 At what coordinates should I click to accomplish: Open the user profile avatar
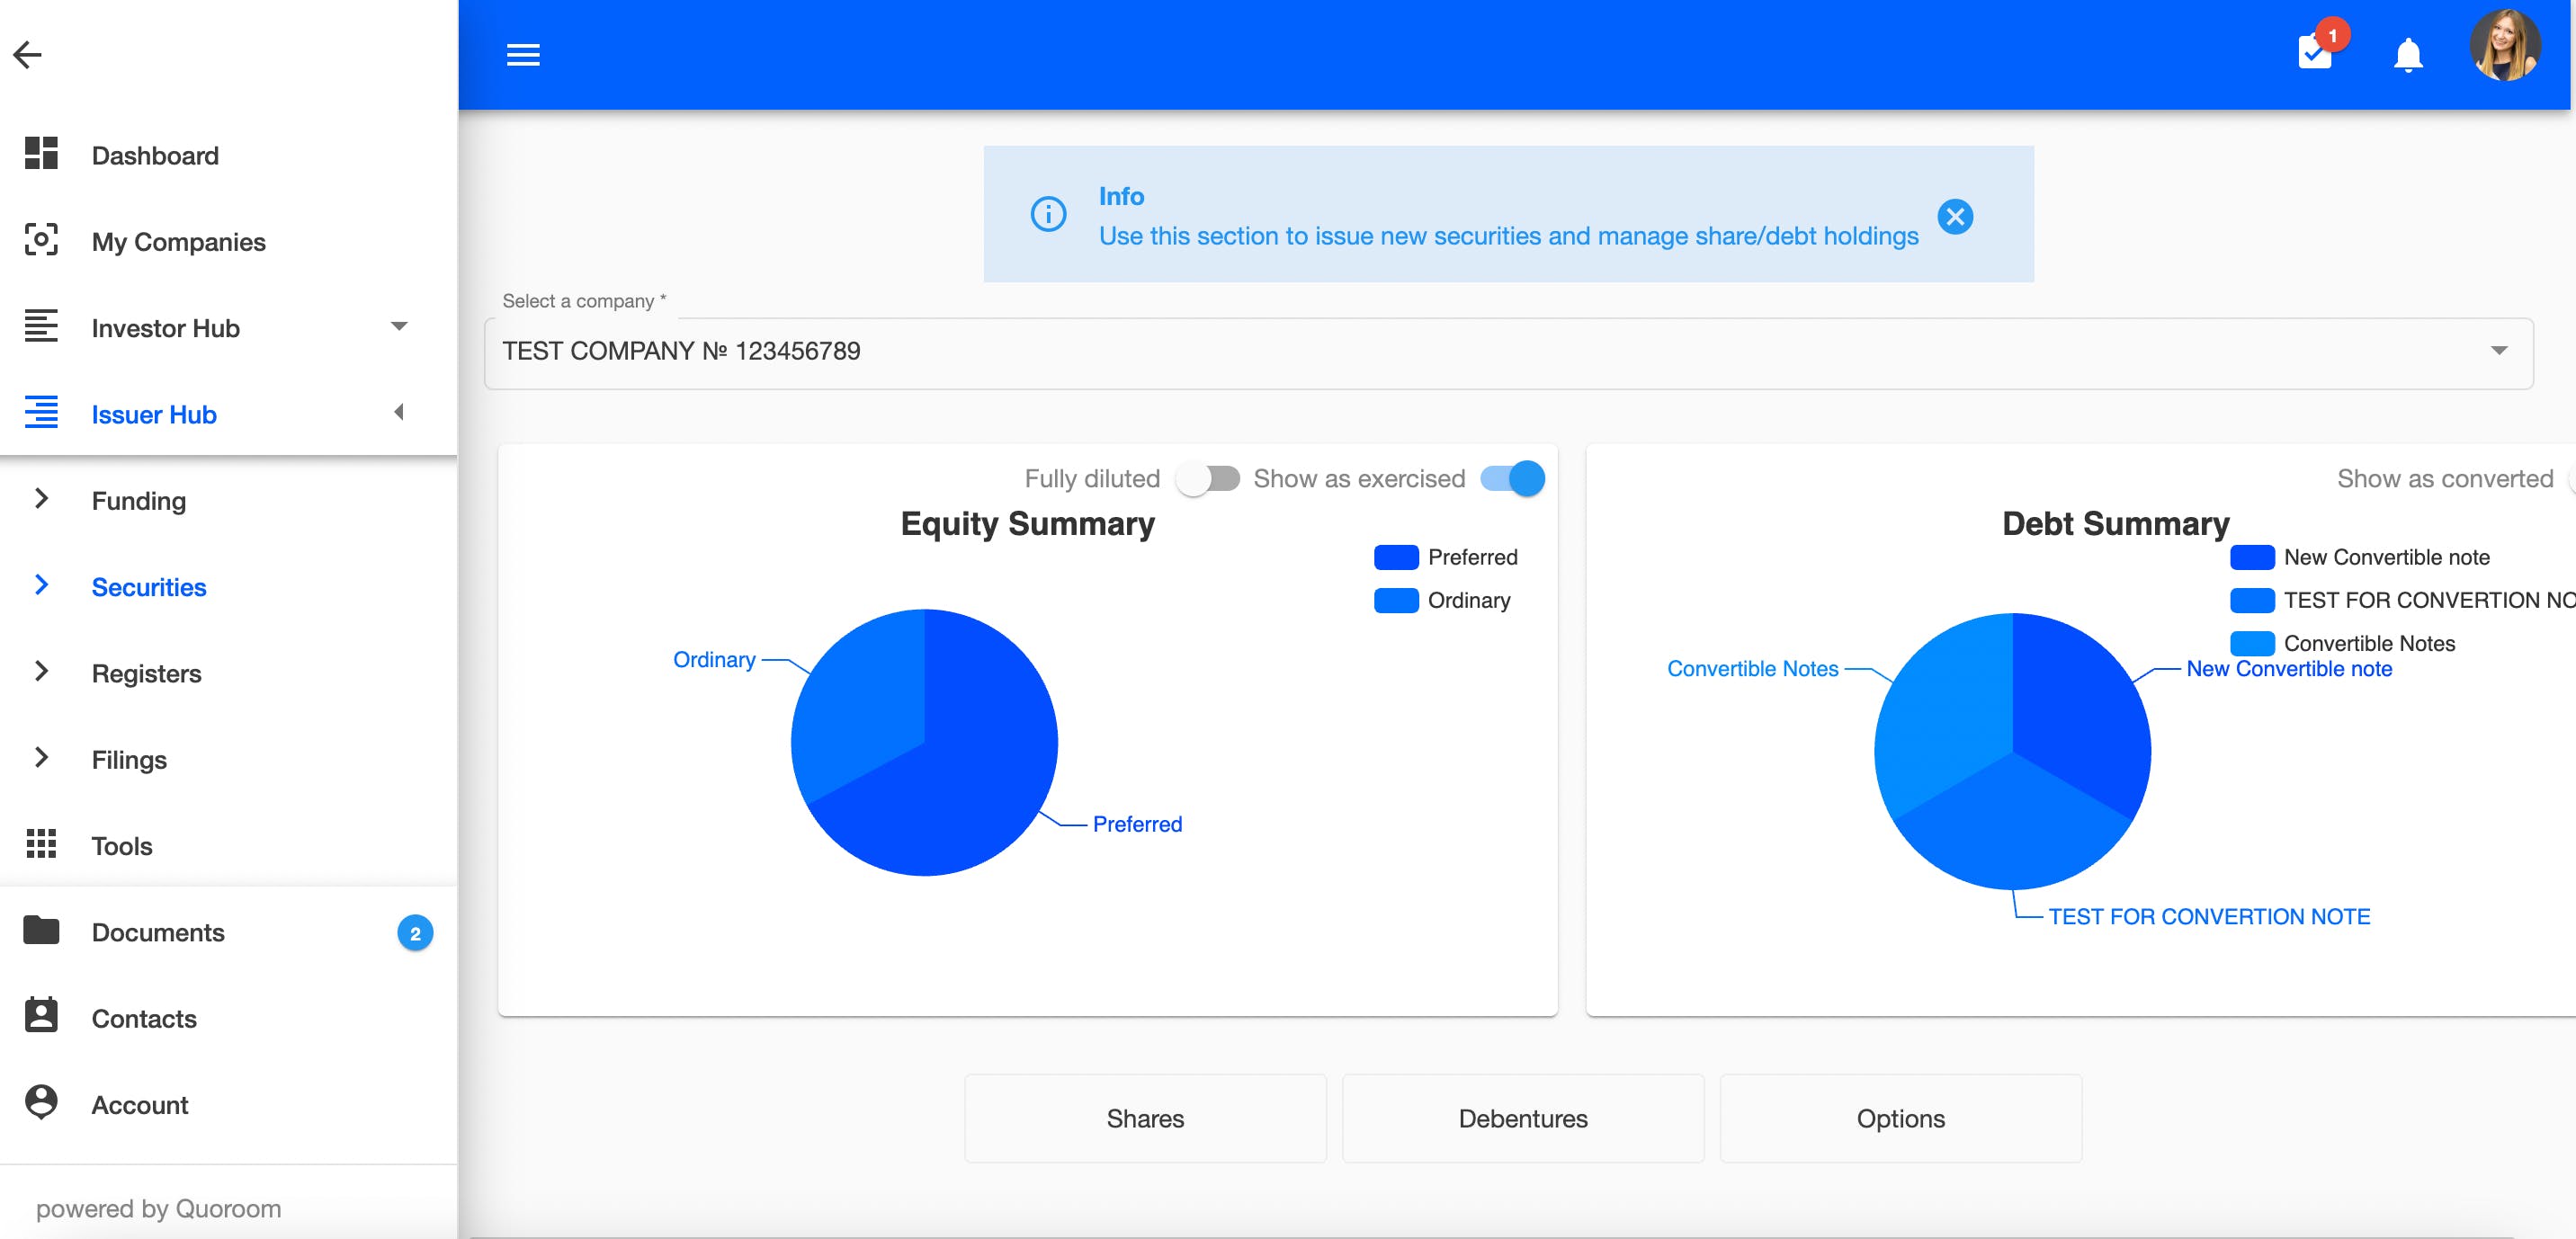coord(2504,46)
